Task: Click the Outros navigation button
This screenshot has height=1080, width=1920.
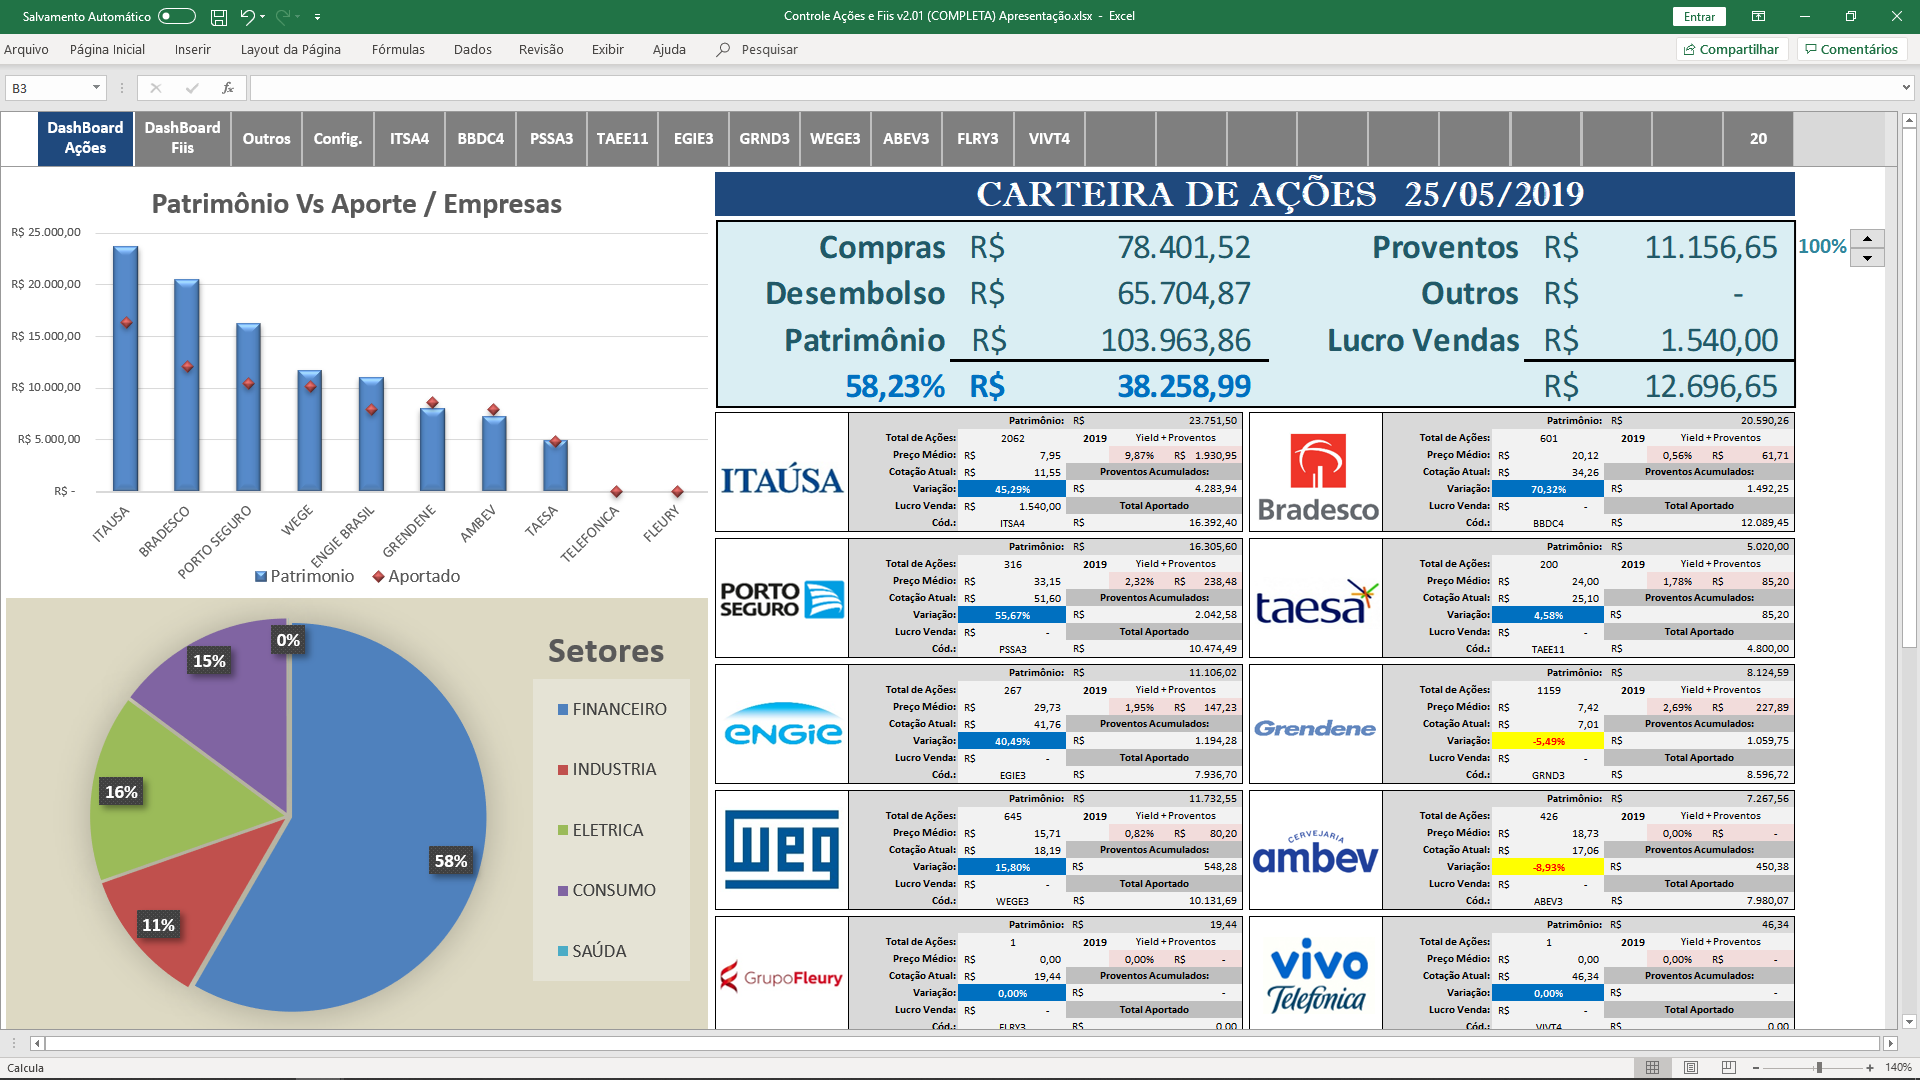Action: (266, 139)
